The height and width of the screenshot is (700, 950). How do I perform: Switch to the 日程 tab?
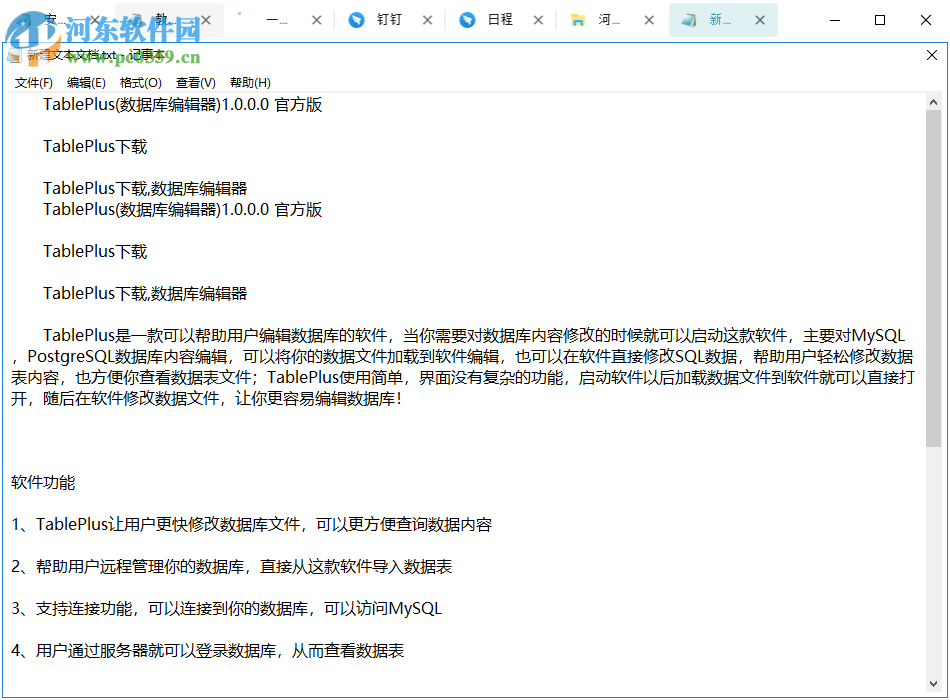[500, 19]
